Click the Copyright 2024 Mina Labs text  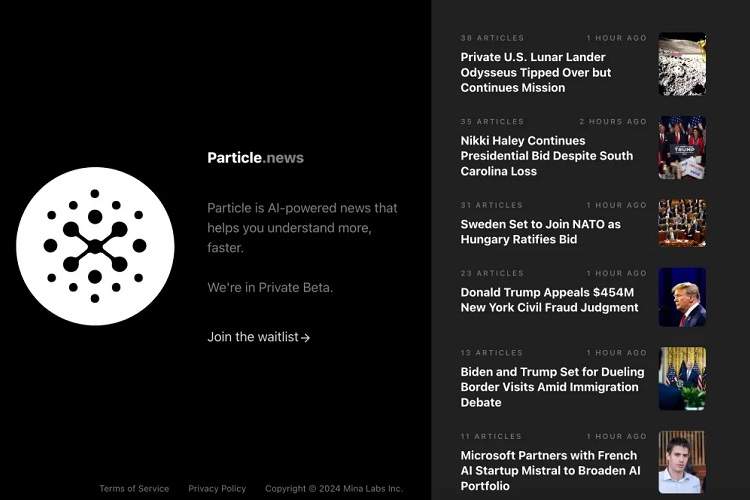tap(333, 489)
